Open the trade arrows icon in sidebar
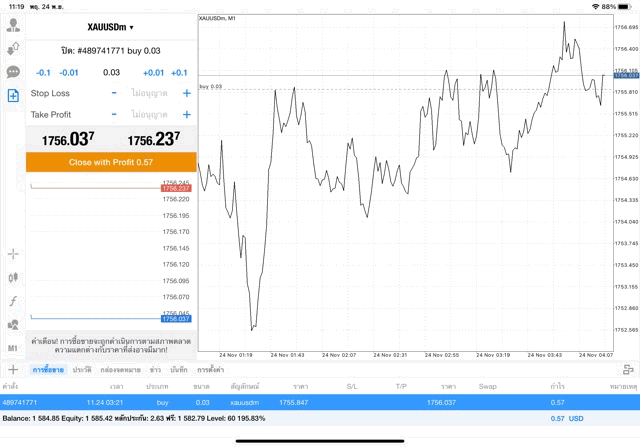Screen dimensions: 640x447 click(x=13, y=49)
